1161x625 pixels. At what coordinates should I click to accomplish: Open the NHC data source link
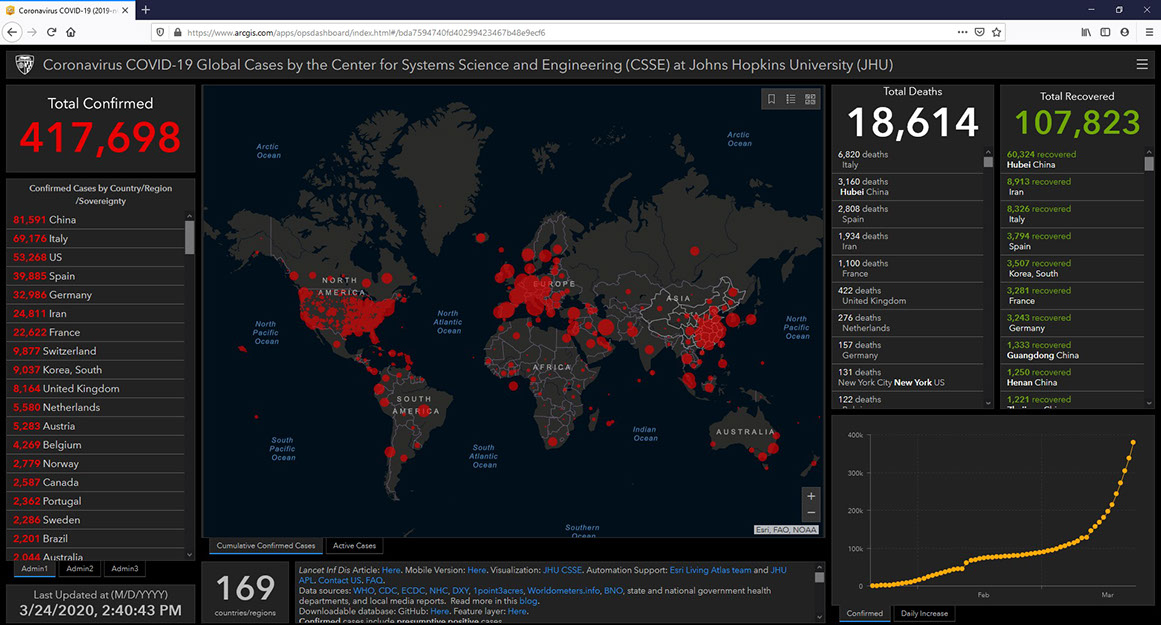[438, 591]
